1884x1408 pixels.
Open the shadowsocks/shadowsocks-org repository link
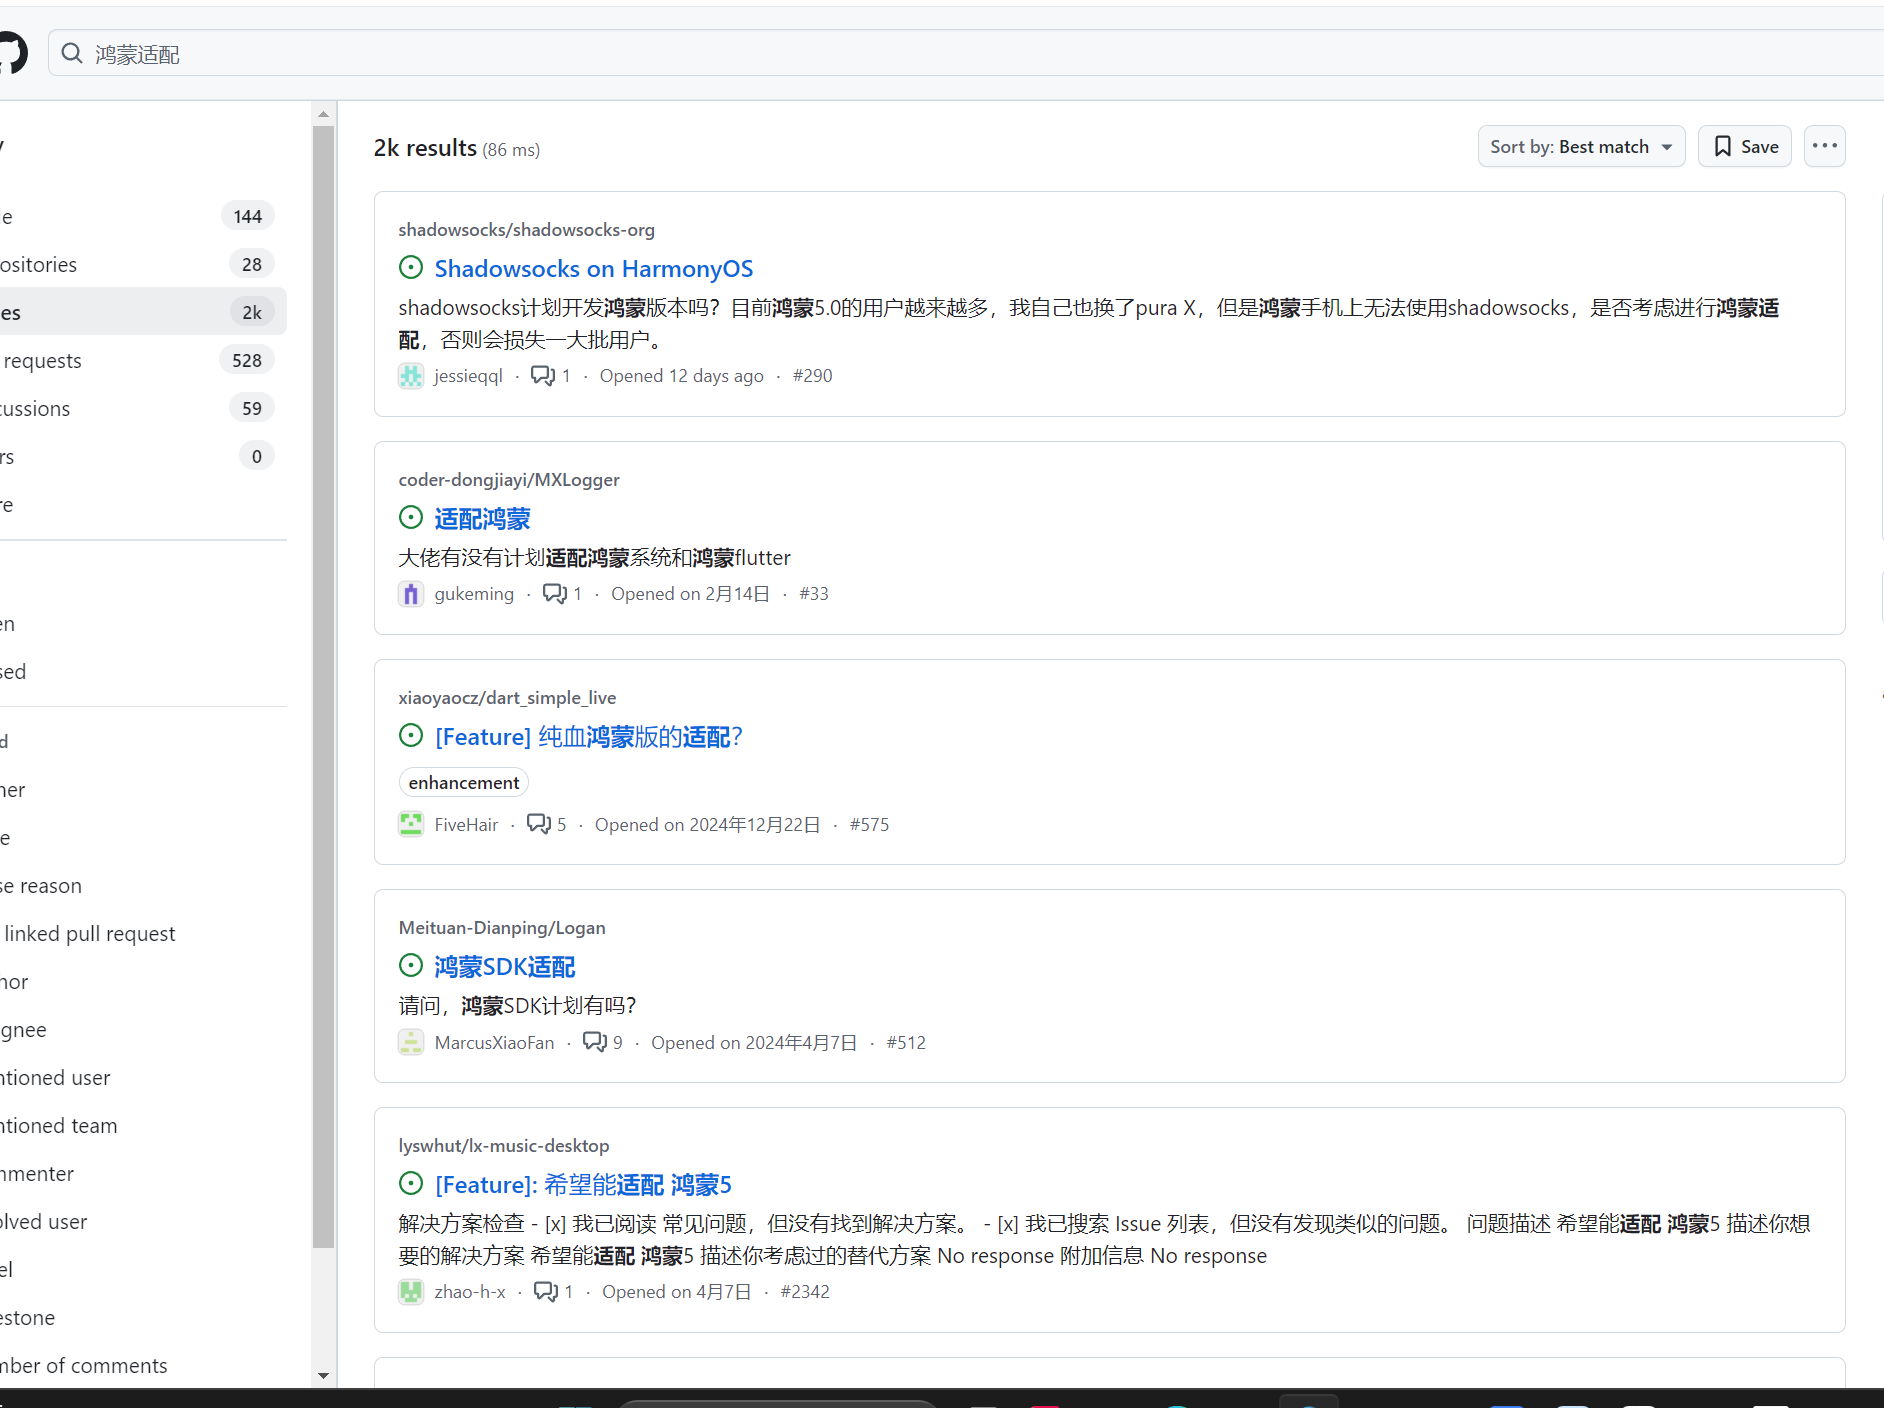(x=526, y=229)
